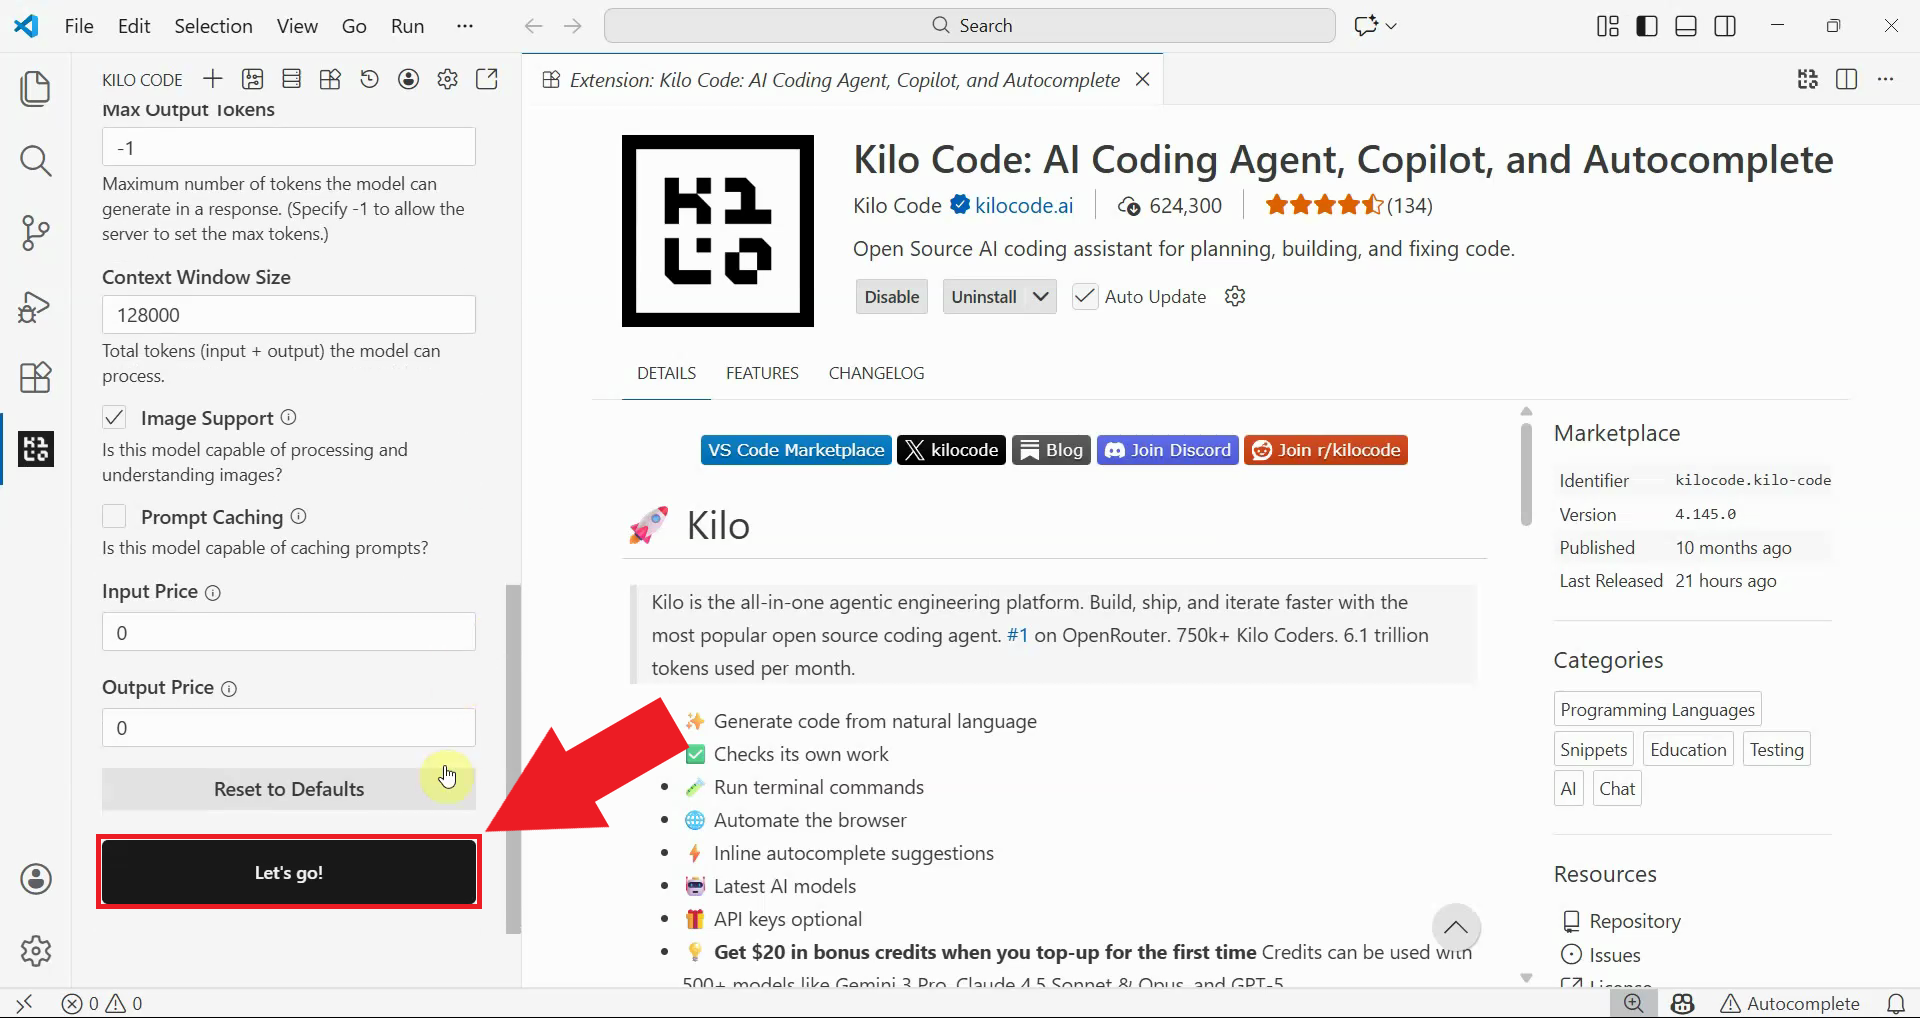Toggle the Auto Update checkbox
Image resolution: width=1920 pixels, height=1018 pixels.
click(1084, 297)
